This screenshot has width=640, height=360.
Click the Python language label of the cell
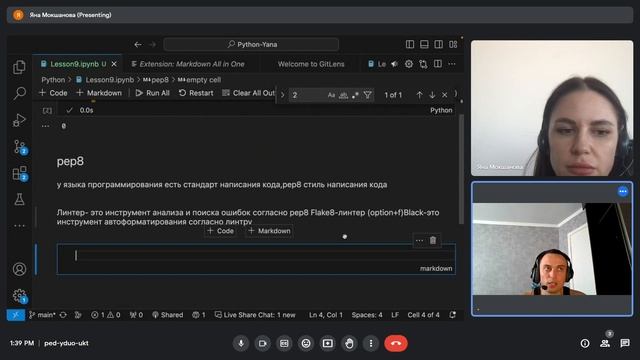click(x=441, y=110)
